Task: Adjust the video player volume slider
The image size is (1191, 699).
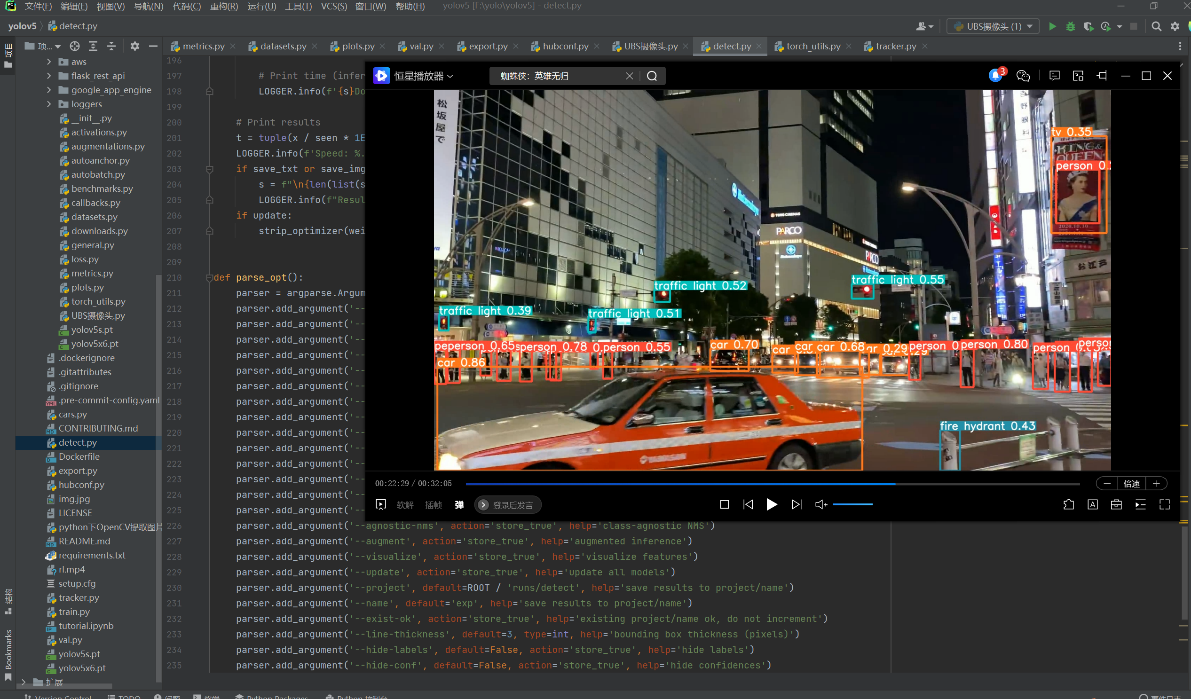Action: pyautogui.click(x=852, y=505)
